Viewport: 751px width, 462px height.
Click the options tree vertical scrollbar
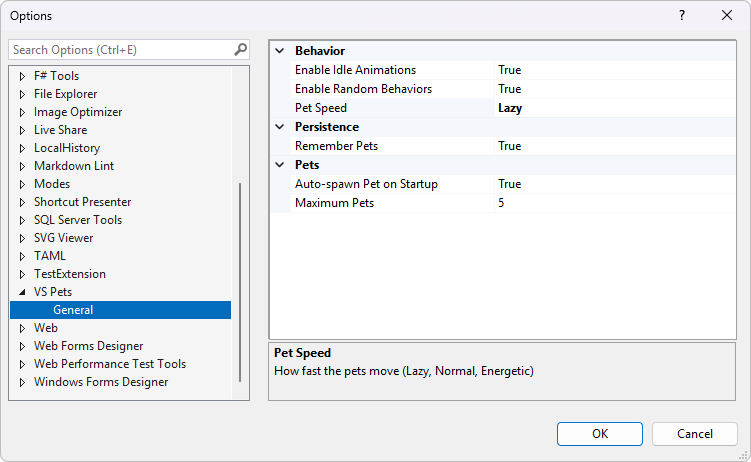click(x=239, y=280)
